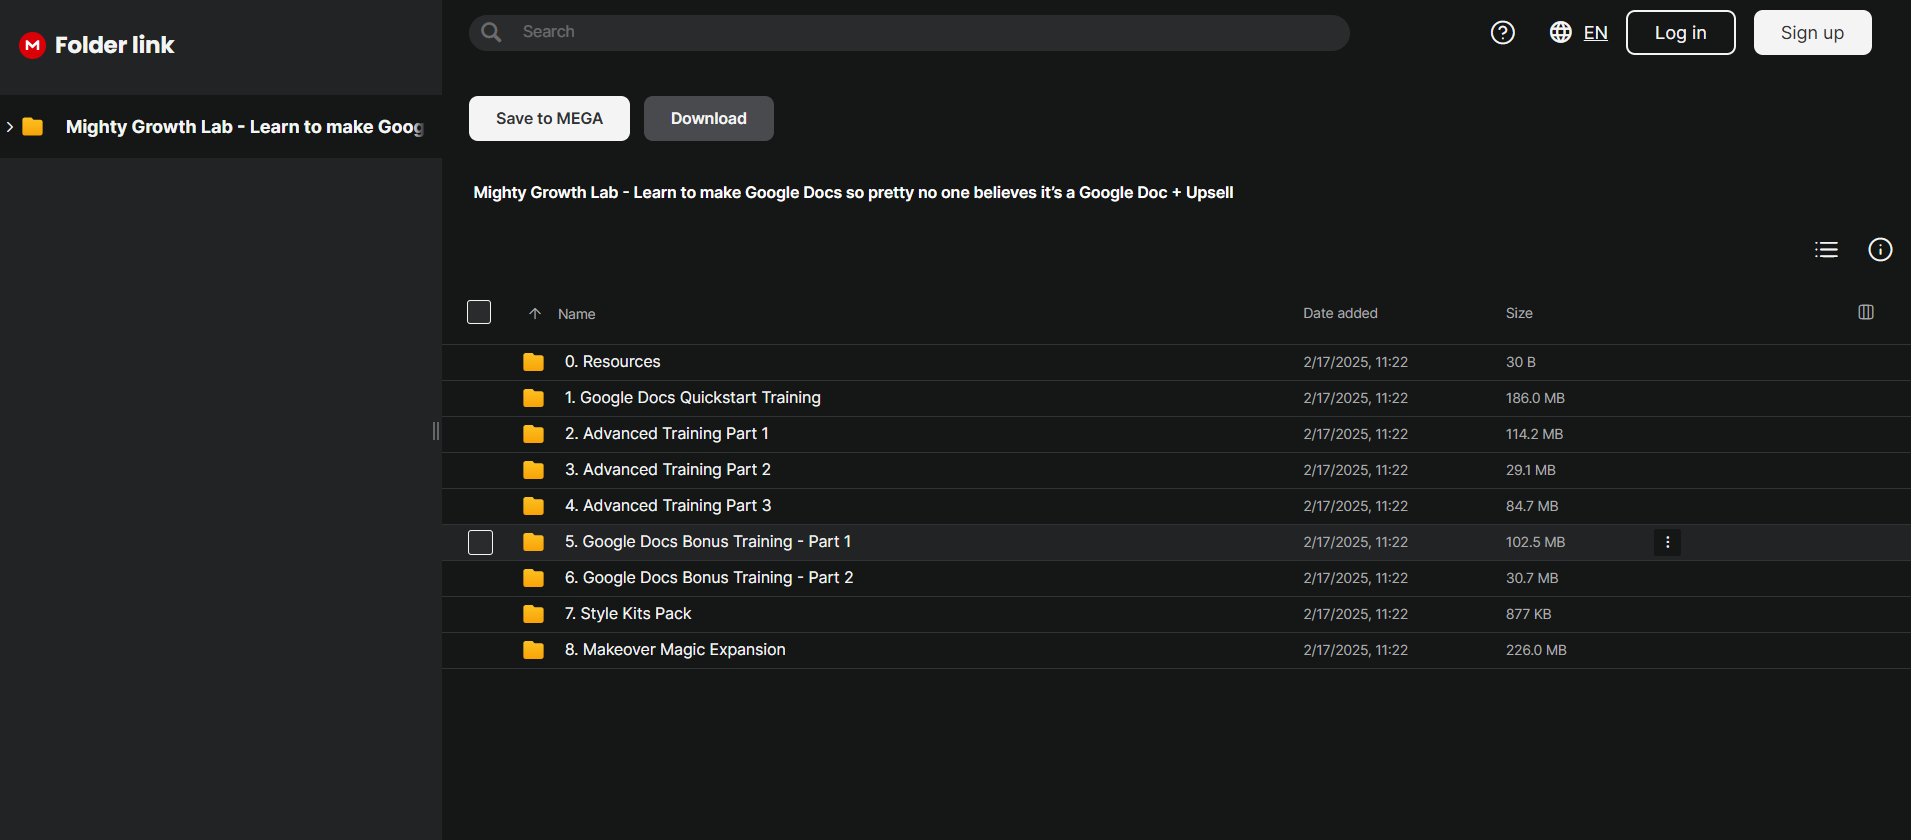Click the sort arrow beside Name
Screen dimensions: 1911x840
[535, 314]
